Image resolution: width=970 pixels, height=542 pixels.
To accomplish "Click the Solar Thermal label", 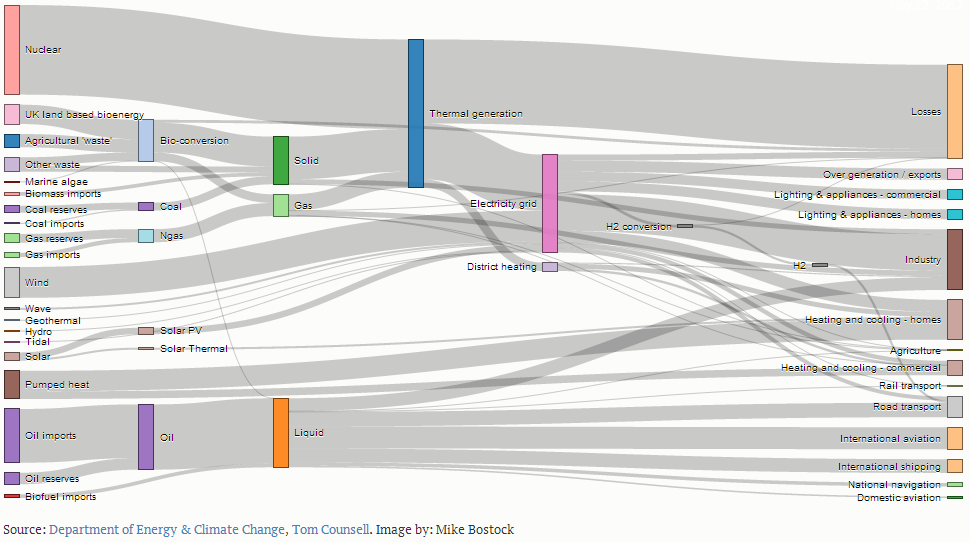I will pos(194,348).
